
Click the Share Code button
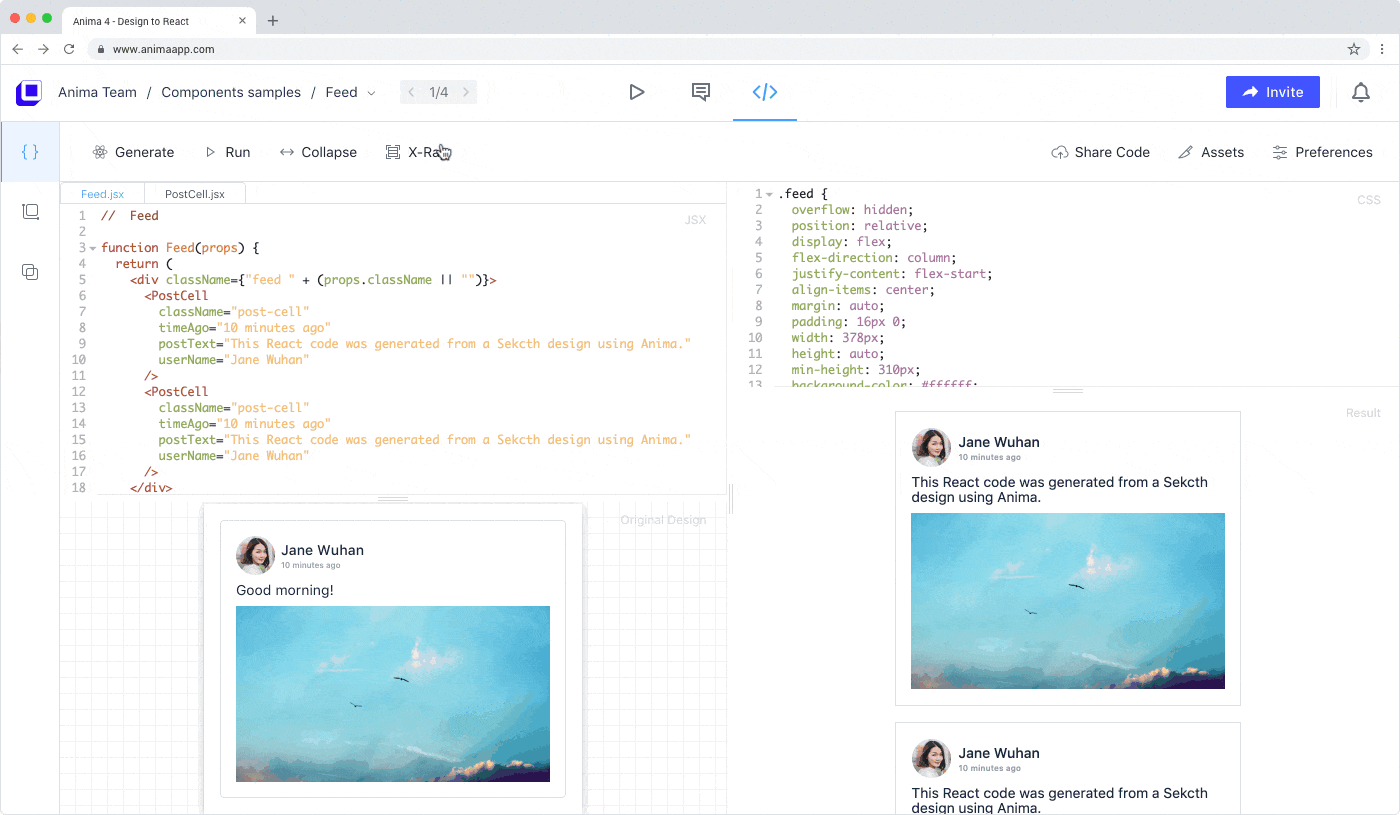pyautogui.click(x=1100, y=152)
